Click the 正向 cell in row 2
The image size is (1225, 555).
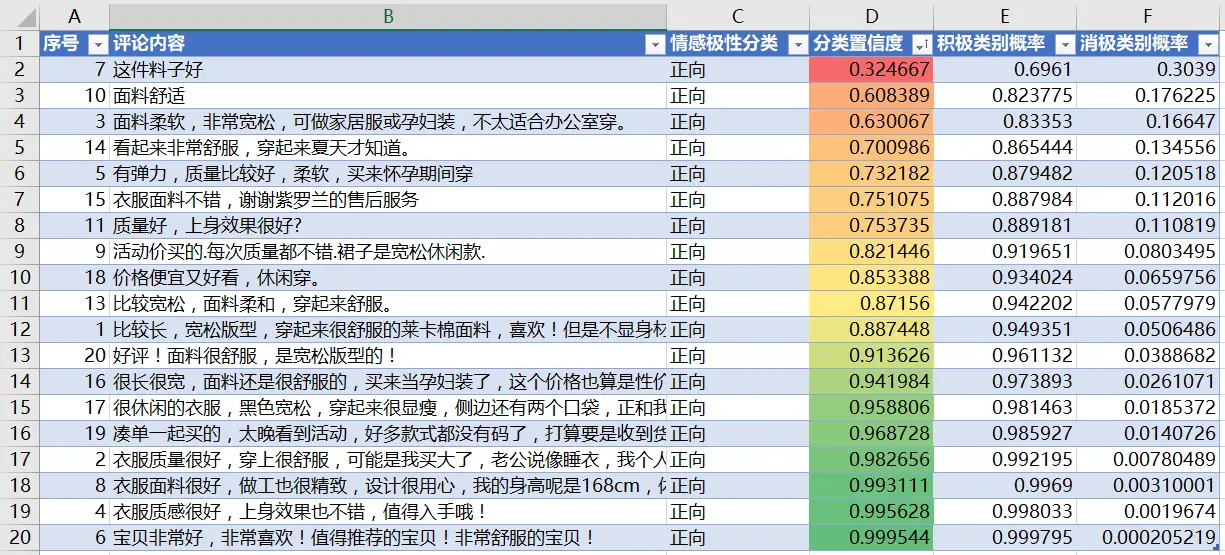738,70
